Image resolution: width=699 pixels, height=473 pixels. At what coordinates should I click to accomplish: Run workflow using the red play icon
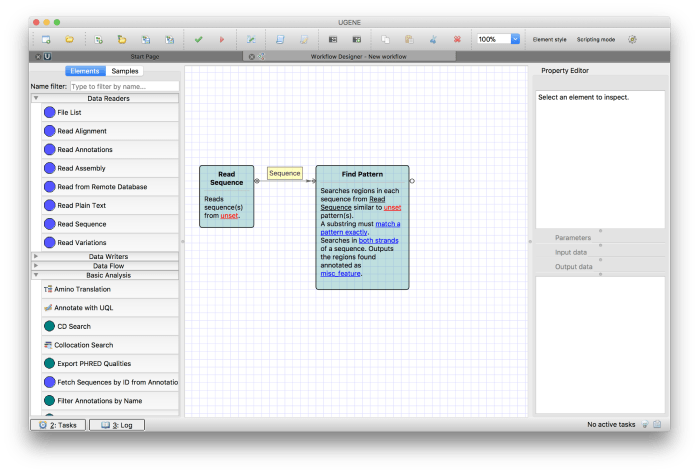click(222, 39)
